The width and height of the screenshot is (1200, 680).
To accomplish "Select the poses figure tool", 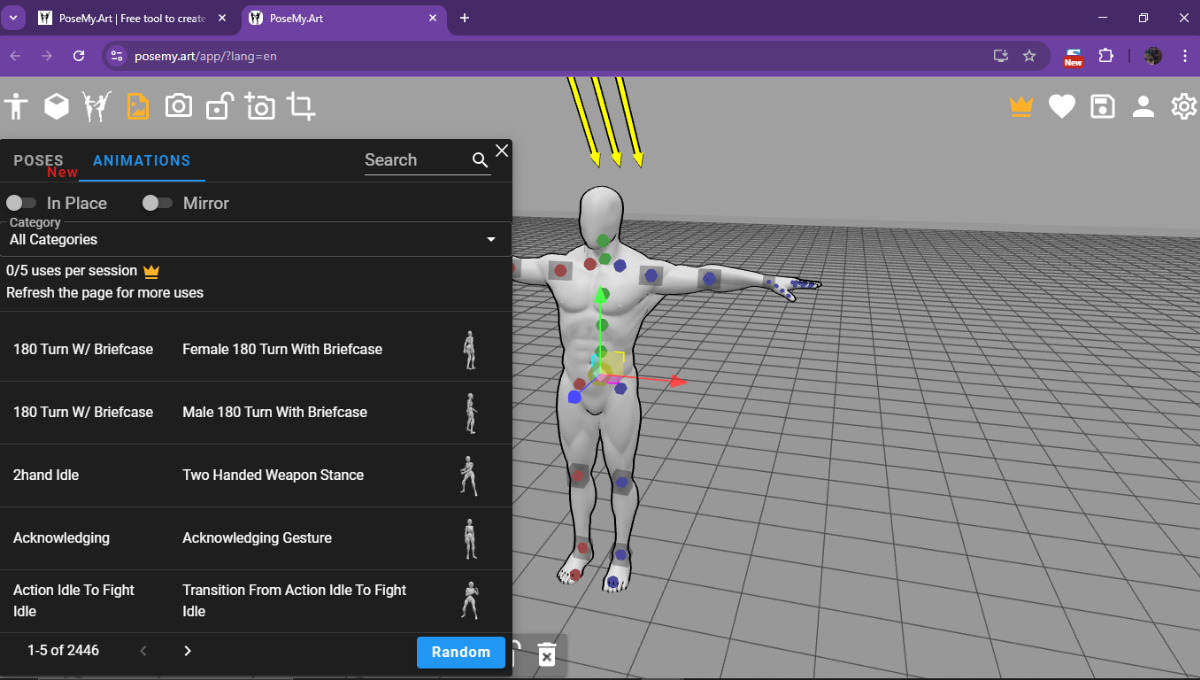I will click(16, 106).
